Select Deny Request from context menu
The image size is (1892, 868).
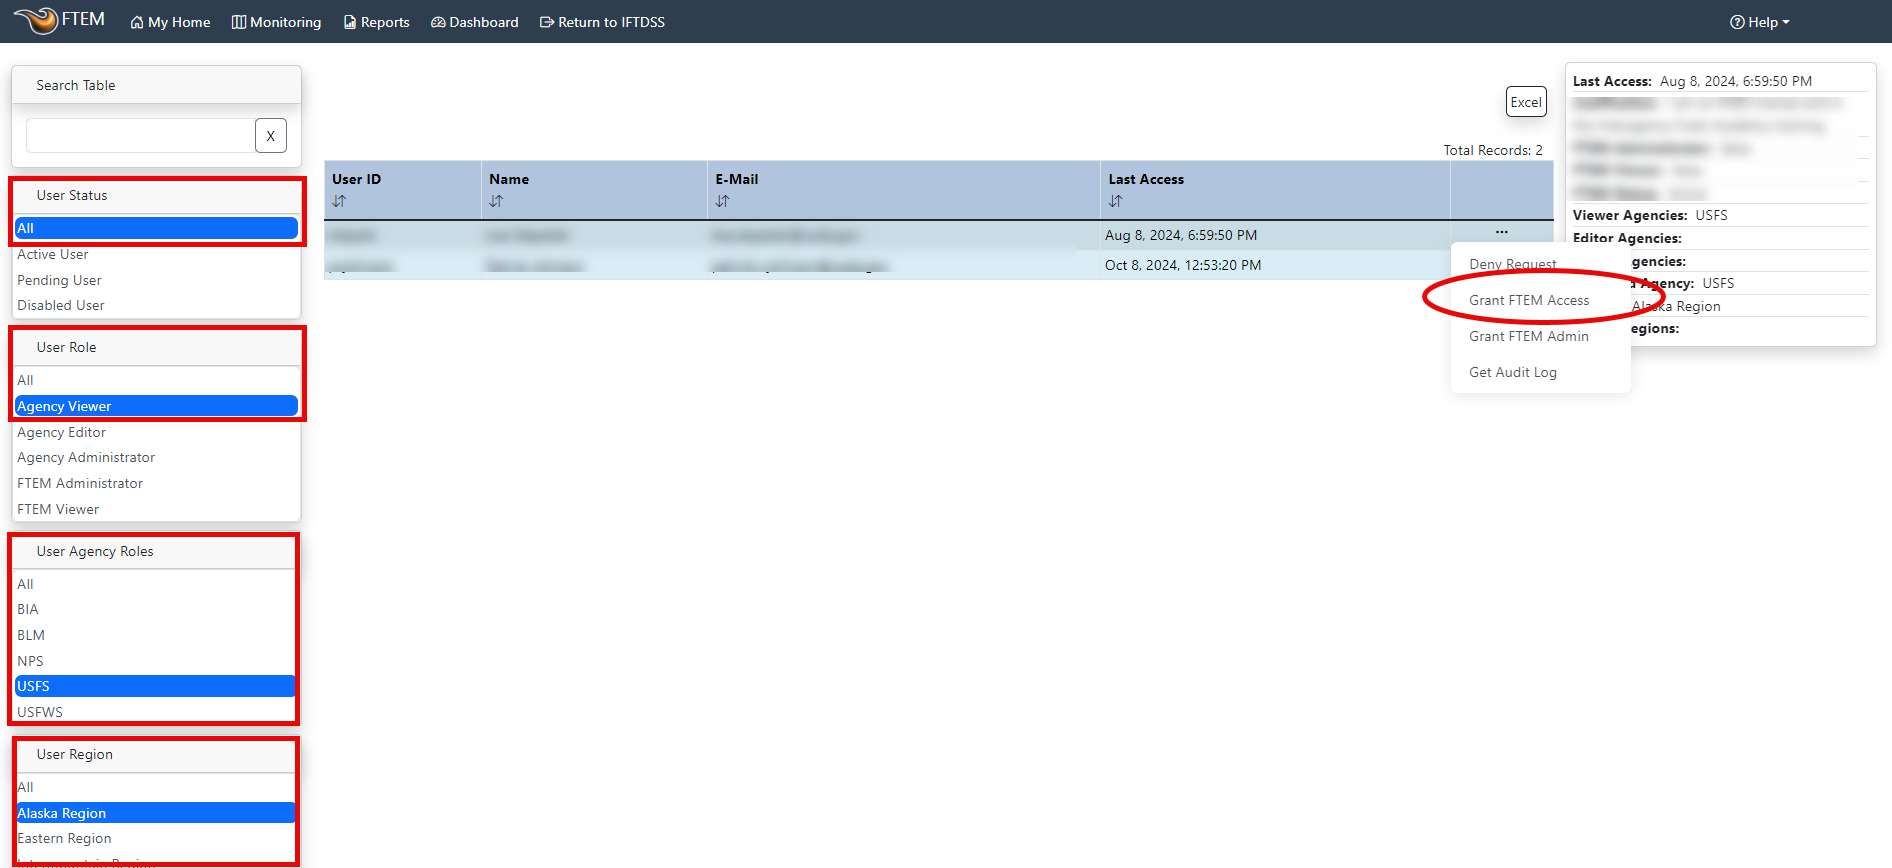point(1512,264)
